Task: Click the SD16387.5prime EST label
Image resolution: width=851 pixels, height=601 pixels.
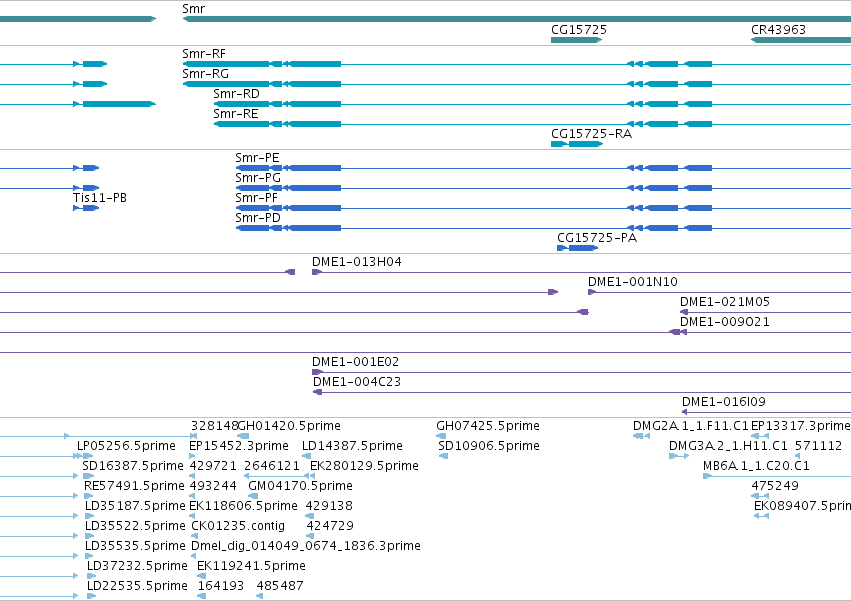Action: pos(133,466)
